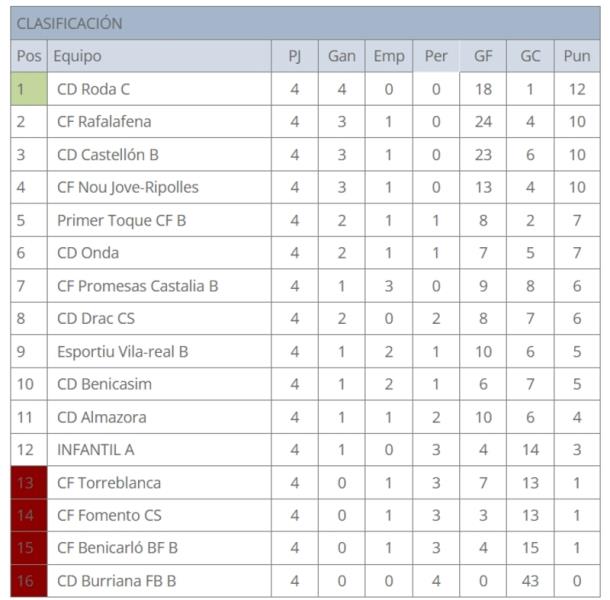Click the green position 1 cell
Viewport: 610px width, 600px height.
(x=28, y=89)
